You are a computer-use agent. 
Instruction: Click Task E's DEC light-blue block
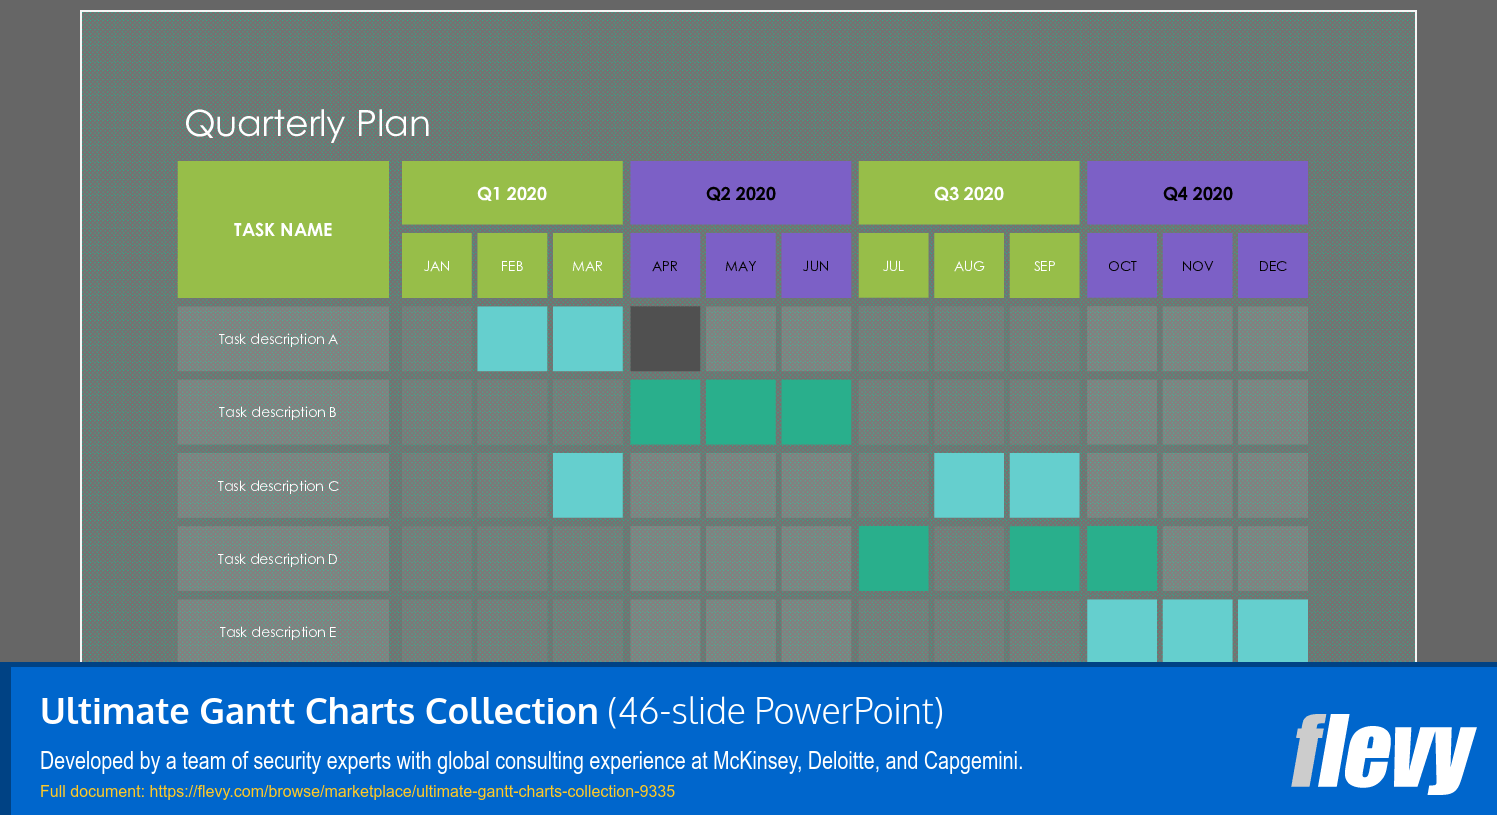point(1273,631)
